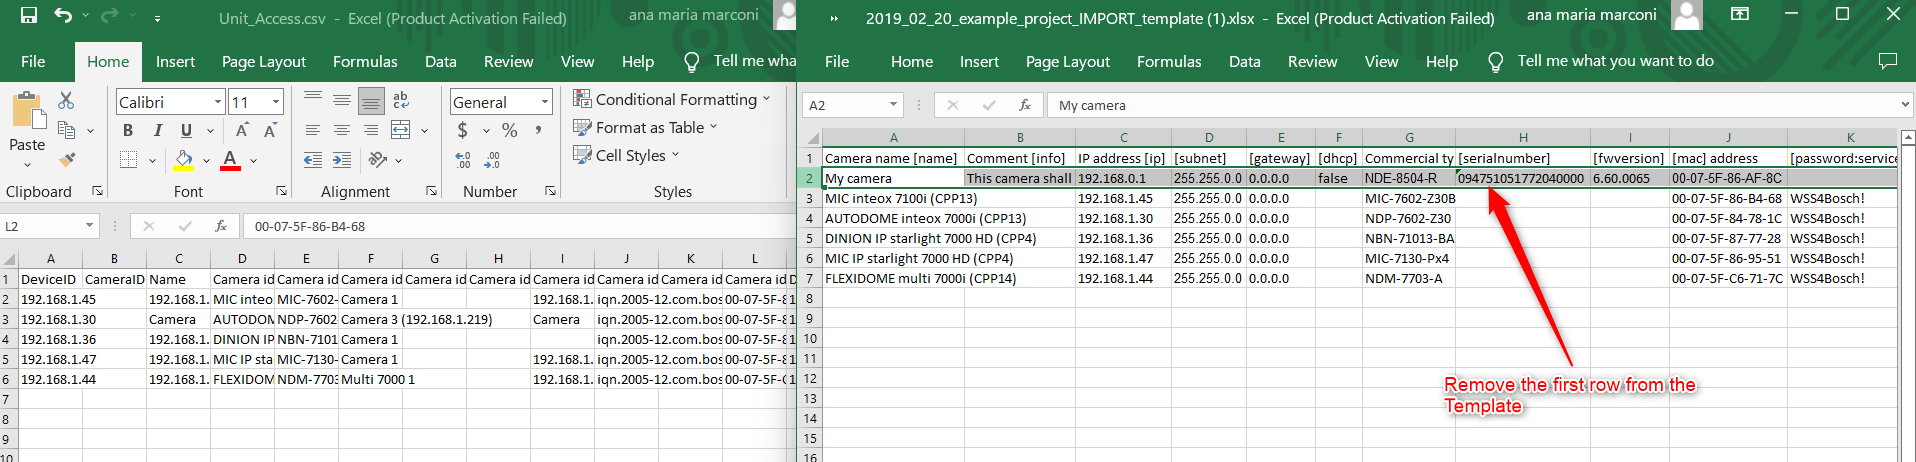The height and width of the screenshot is (462, 1916).
Task: Apply the yellow fill color
Action: pos(183,160)
